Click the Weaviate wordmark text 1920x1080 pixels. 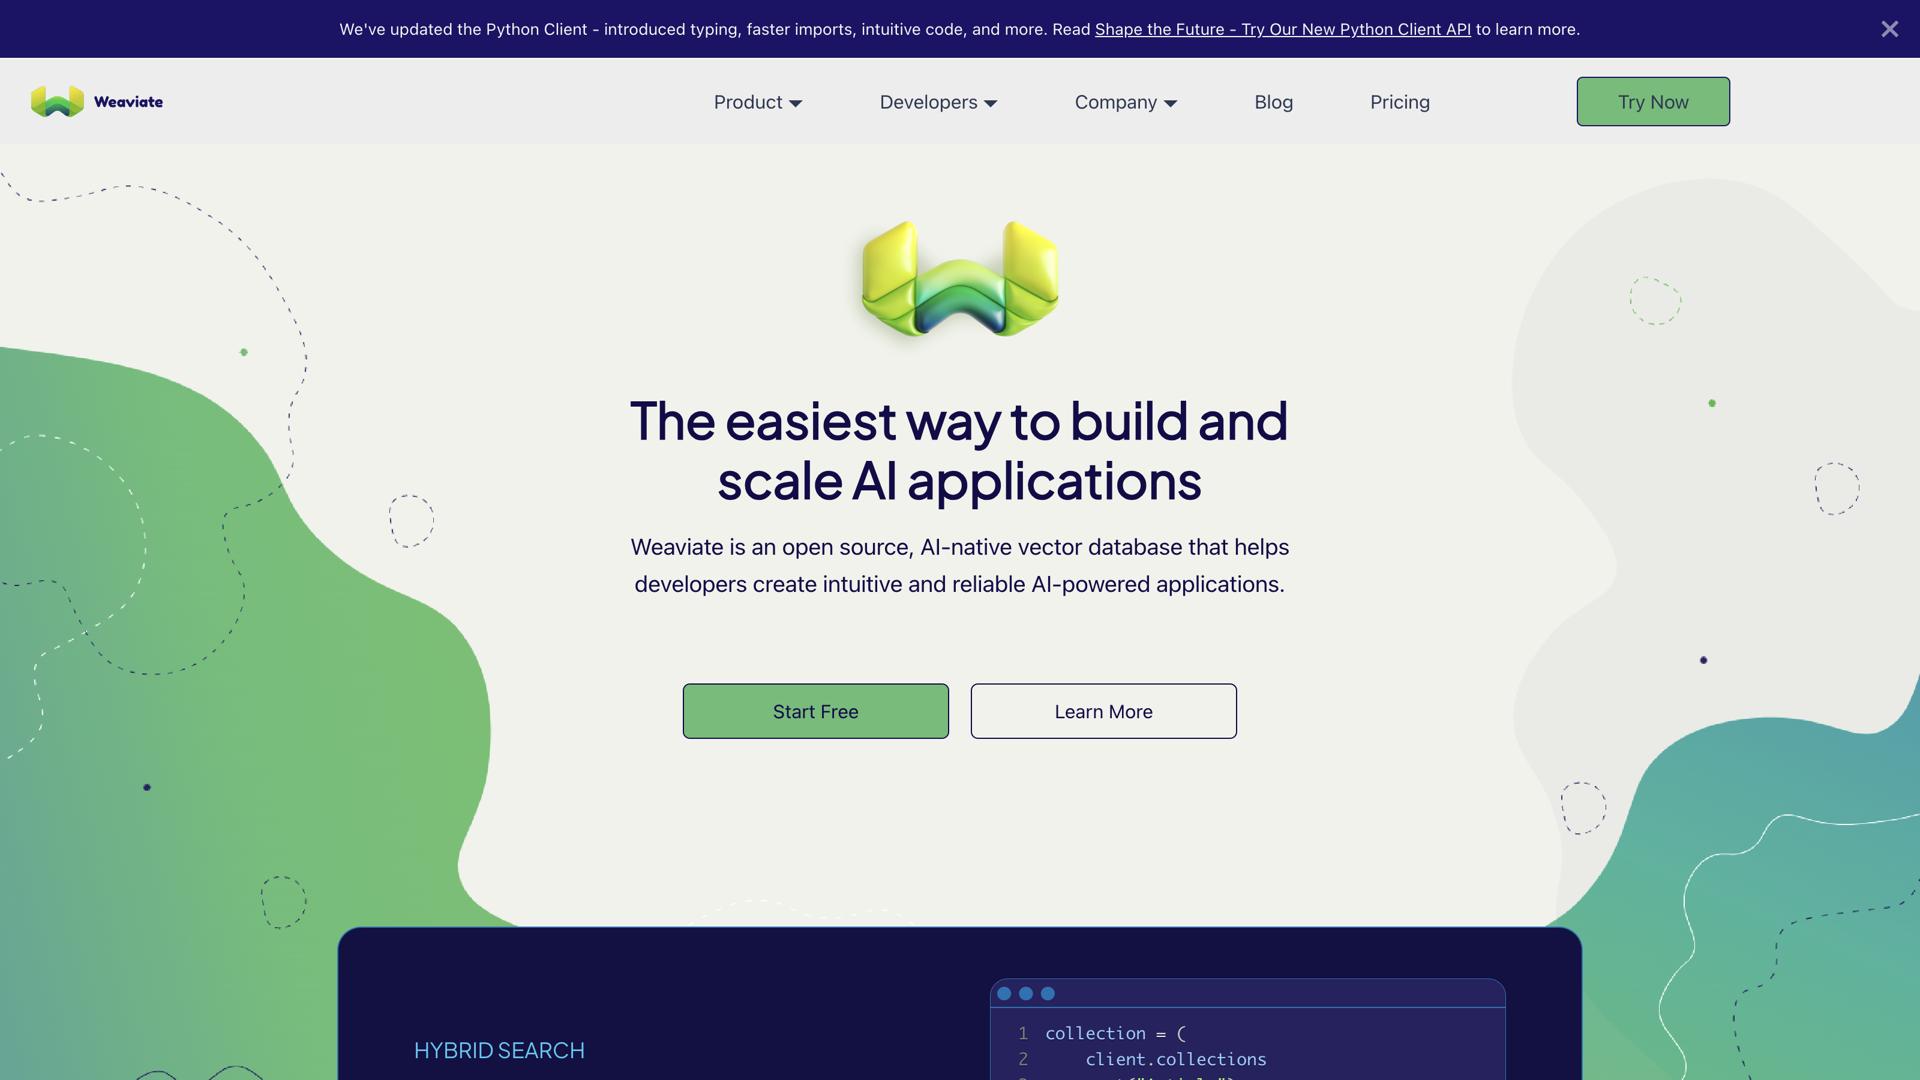128,102
